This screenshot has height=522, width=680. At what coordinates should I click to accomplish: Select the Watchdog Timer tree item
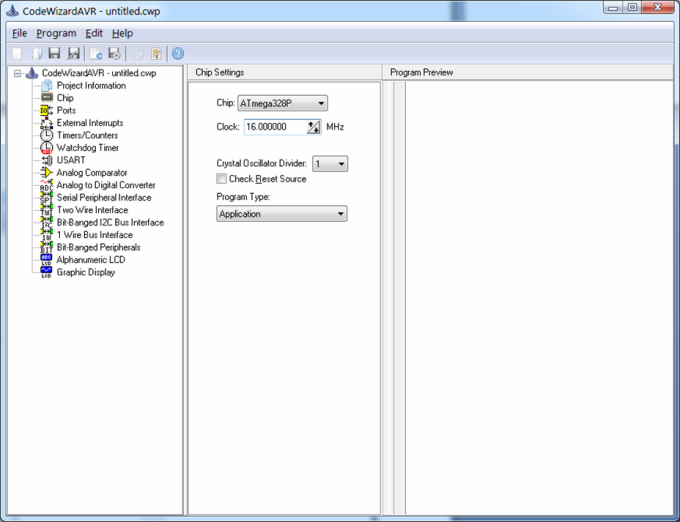coord(88,148)
